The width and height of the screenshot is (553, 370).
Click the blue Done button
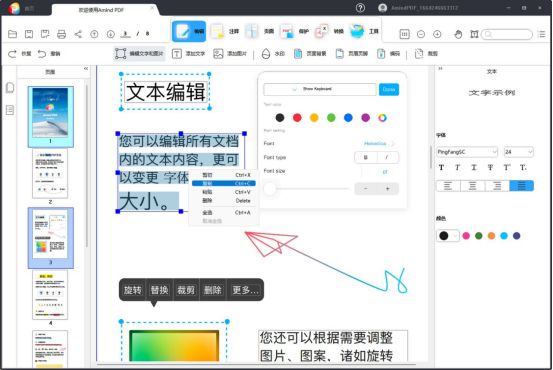(x=389, y=89)
